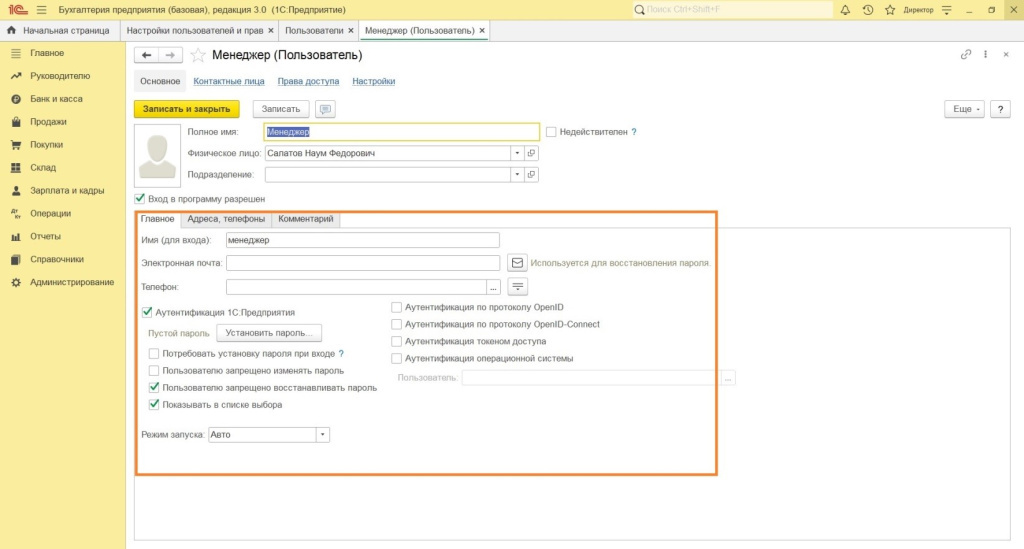Open the history clock icon
Image resolution: width=1024 pixels, height=549 pixels.
click(x=867, y=10)
